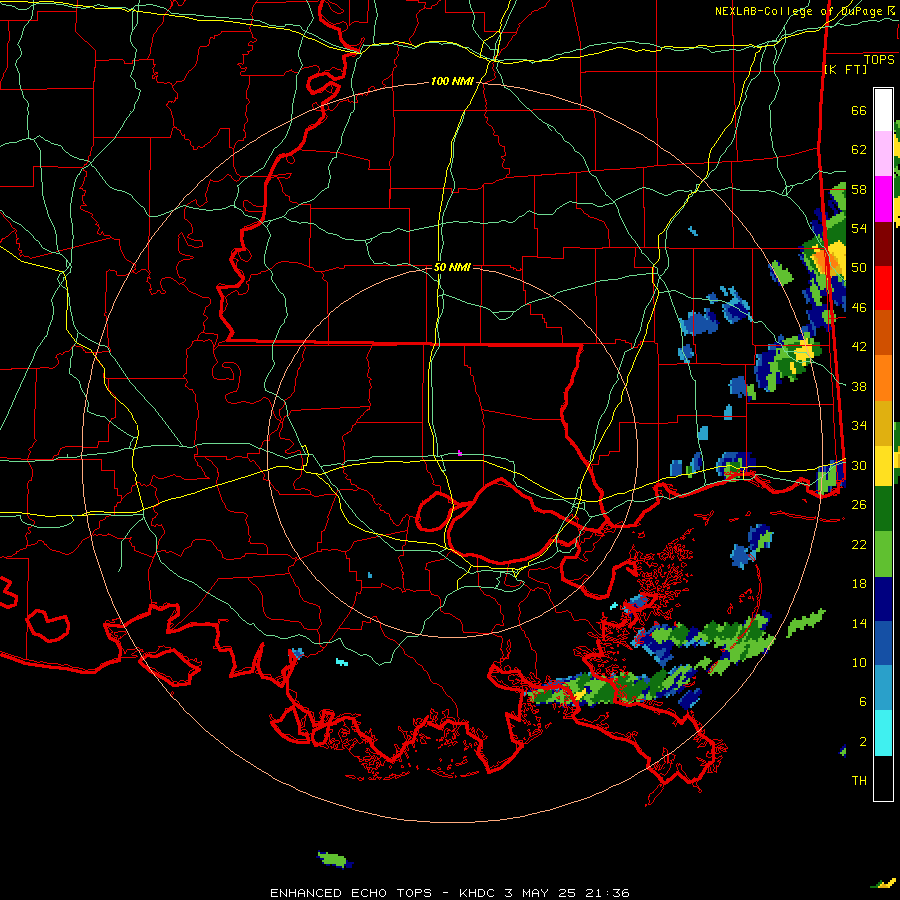Click the 38 value on the scale
The width and height of the screenshot is (900, 900).
[x=859, y=386]
